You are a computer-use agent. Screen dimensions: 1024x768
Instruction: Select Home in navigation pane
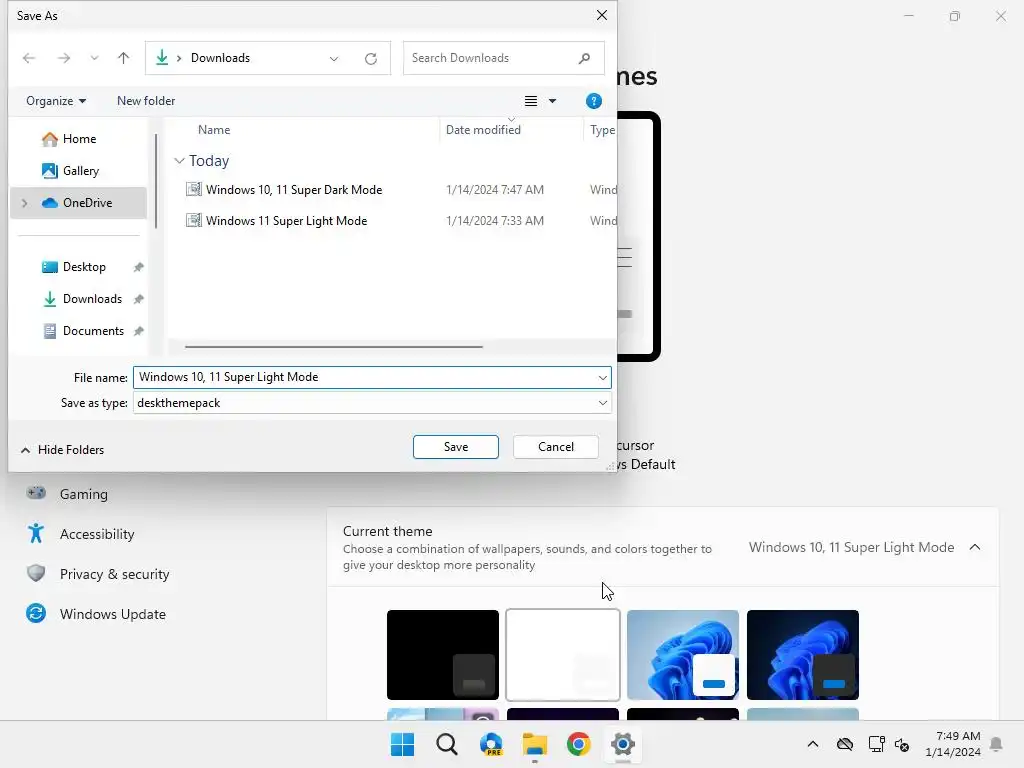click(x=78, y=138)
